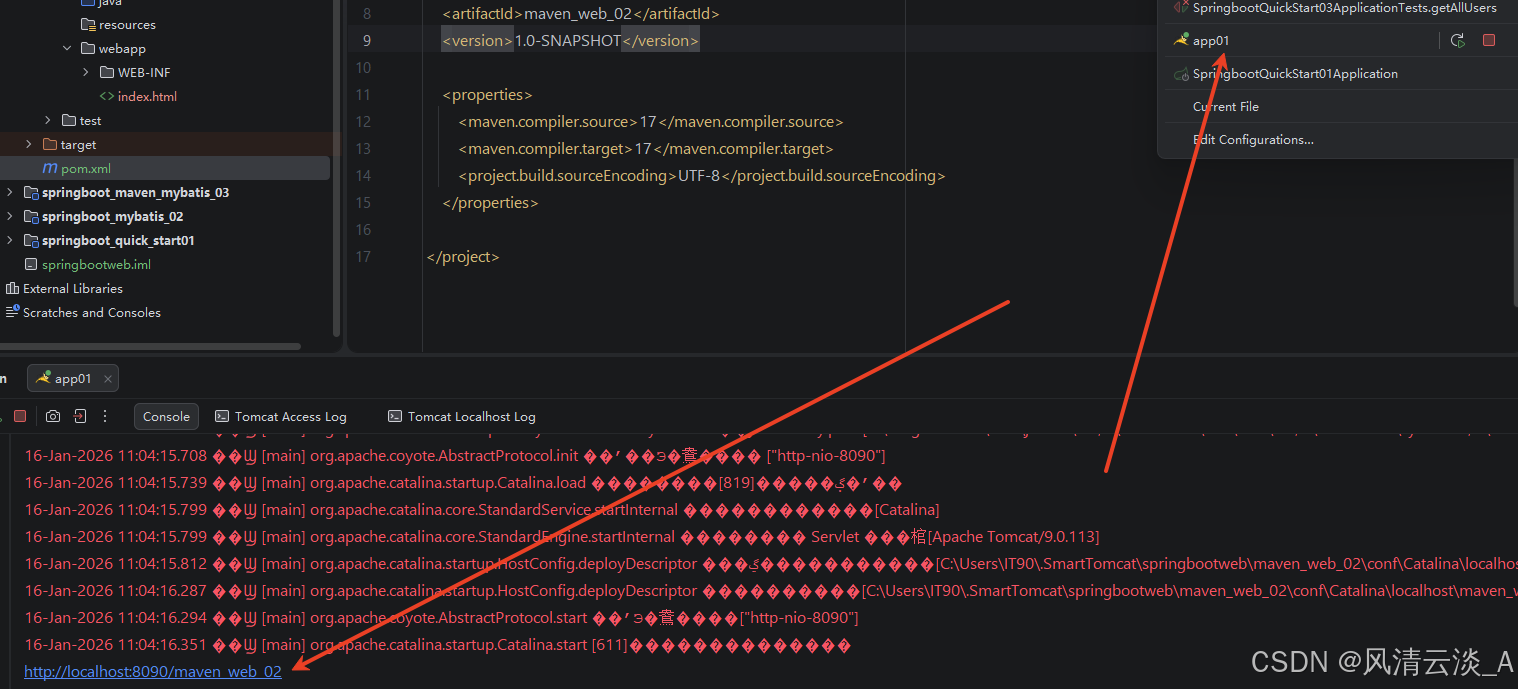1518x689 pixels.
Task: Expand springboot_mybatis_02 module
Action: [10, 217]
